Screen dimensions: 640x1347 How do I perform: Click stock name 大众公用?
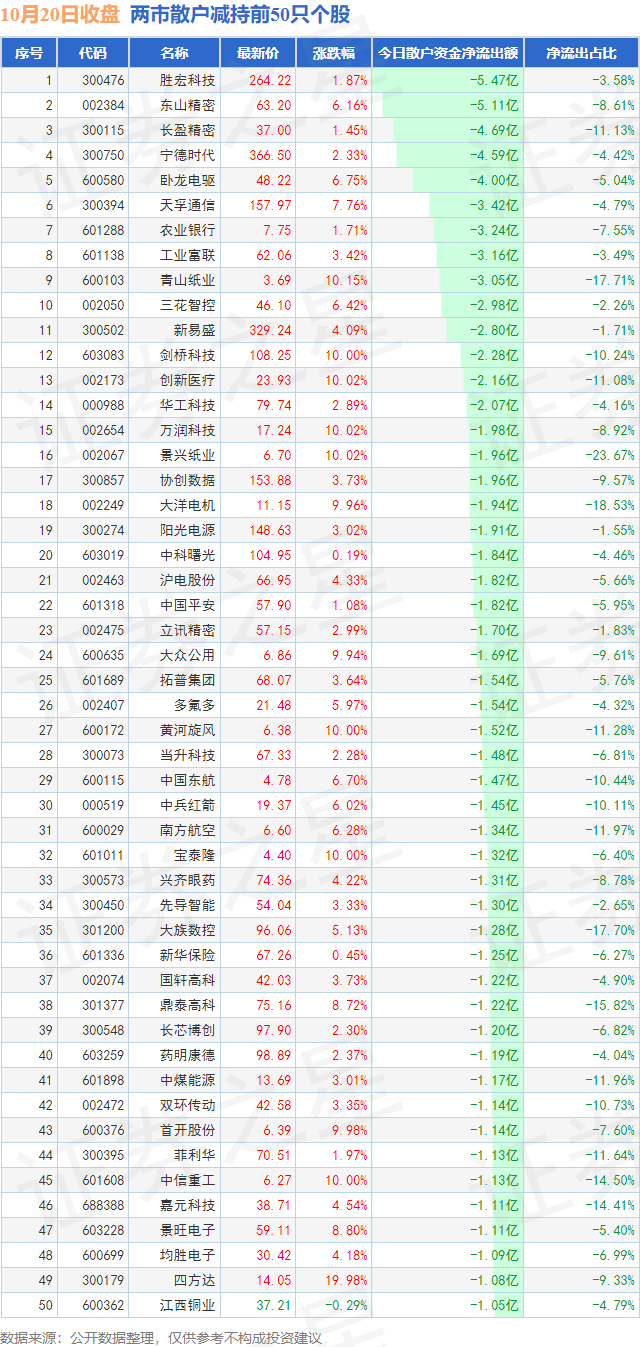coord(187,655)
